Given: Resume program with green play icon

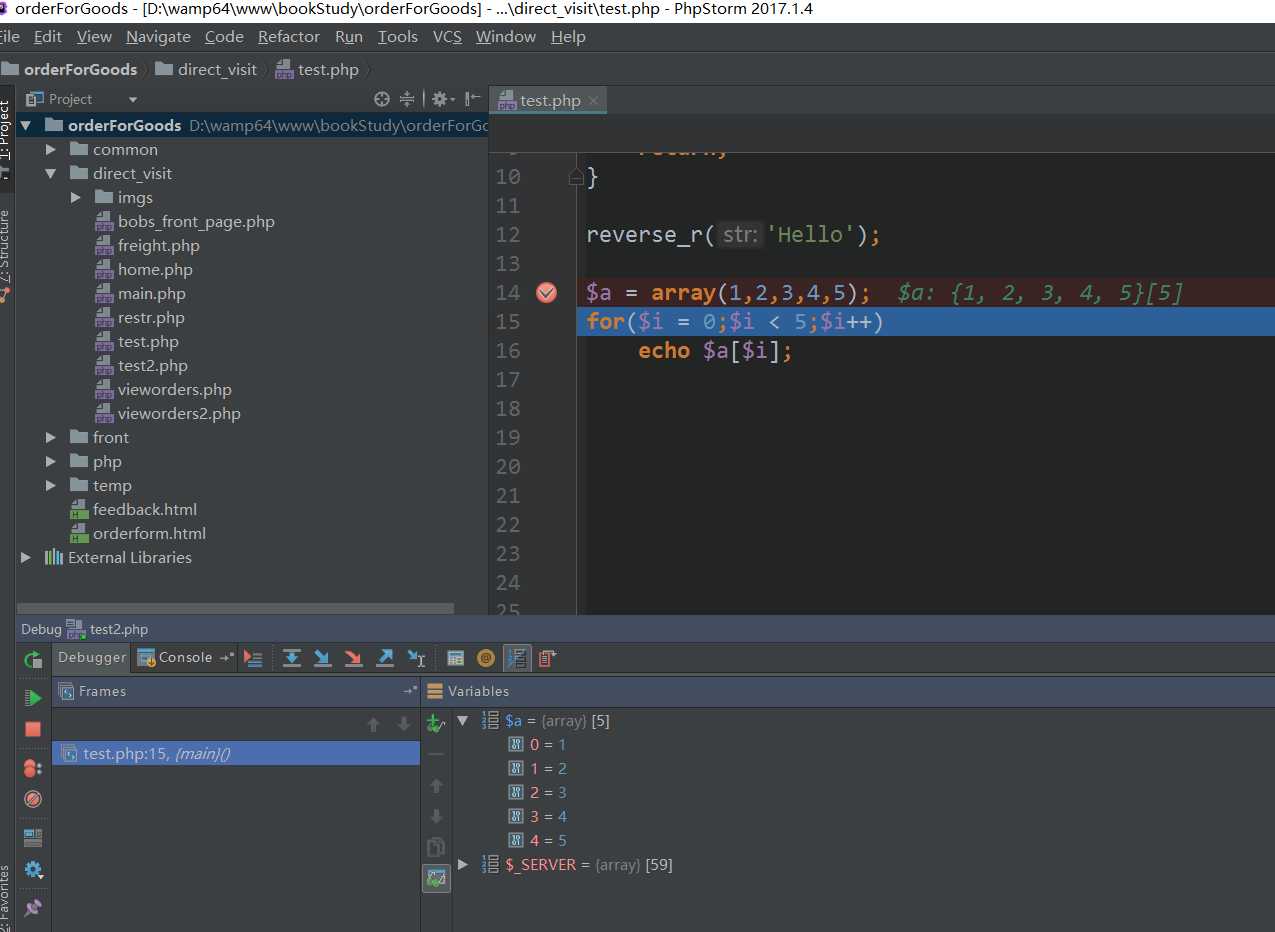Looking at the screenshot, I should 33,698.
